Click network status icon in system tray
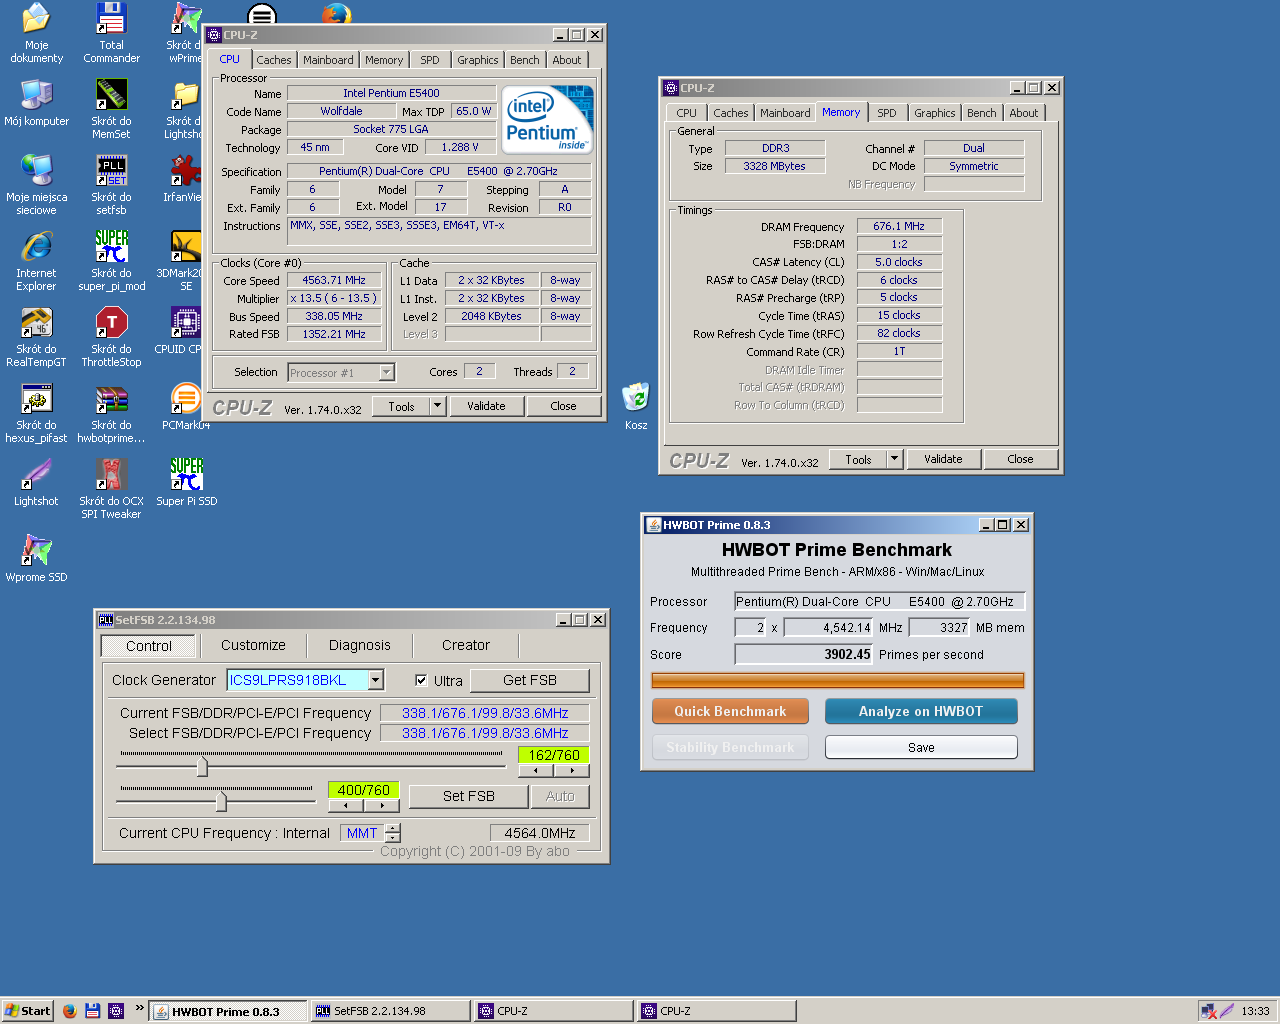 click(x=1208, y=1011)
